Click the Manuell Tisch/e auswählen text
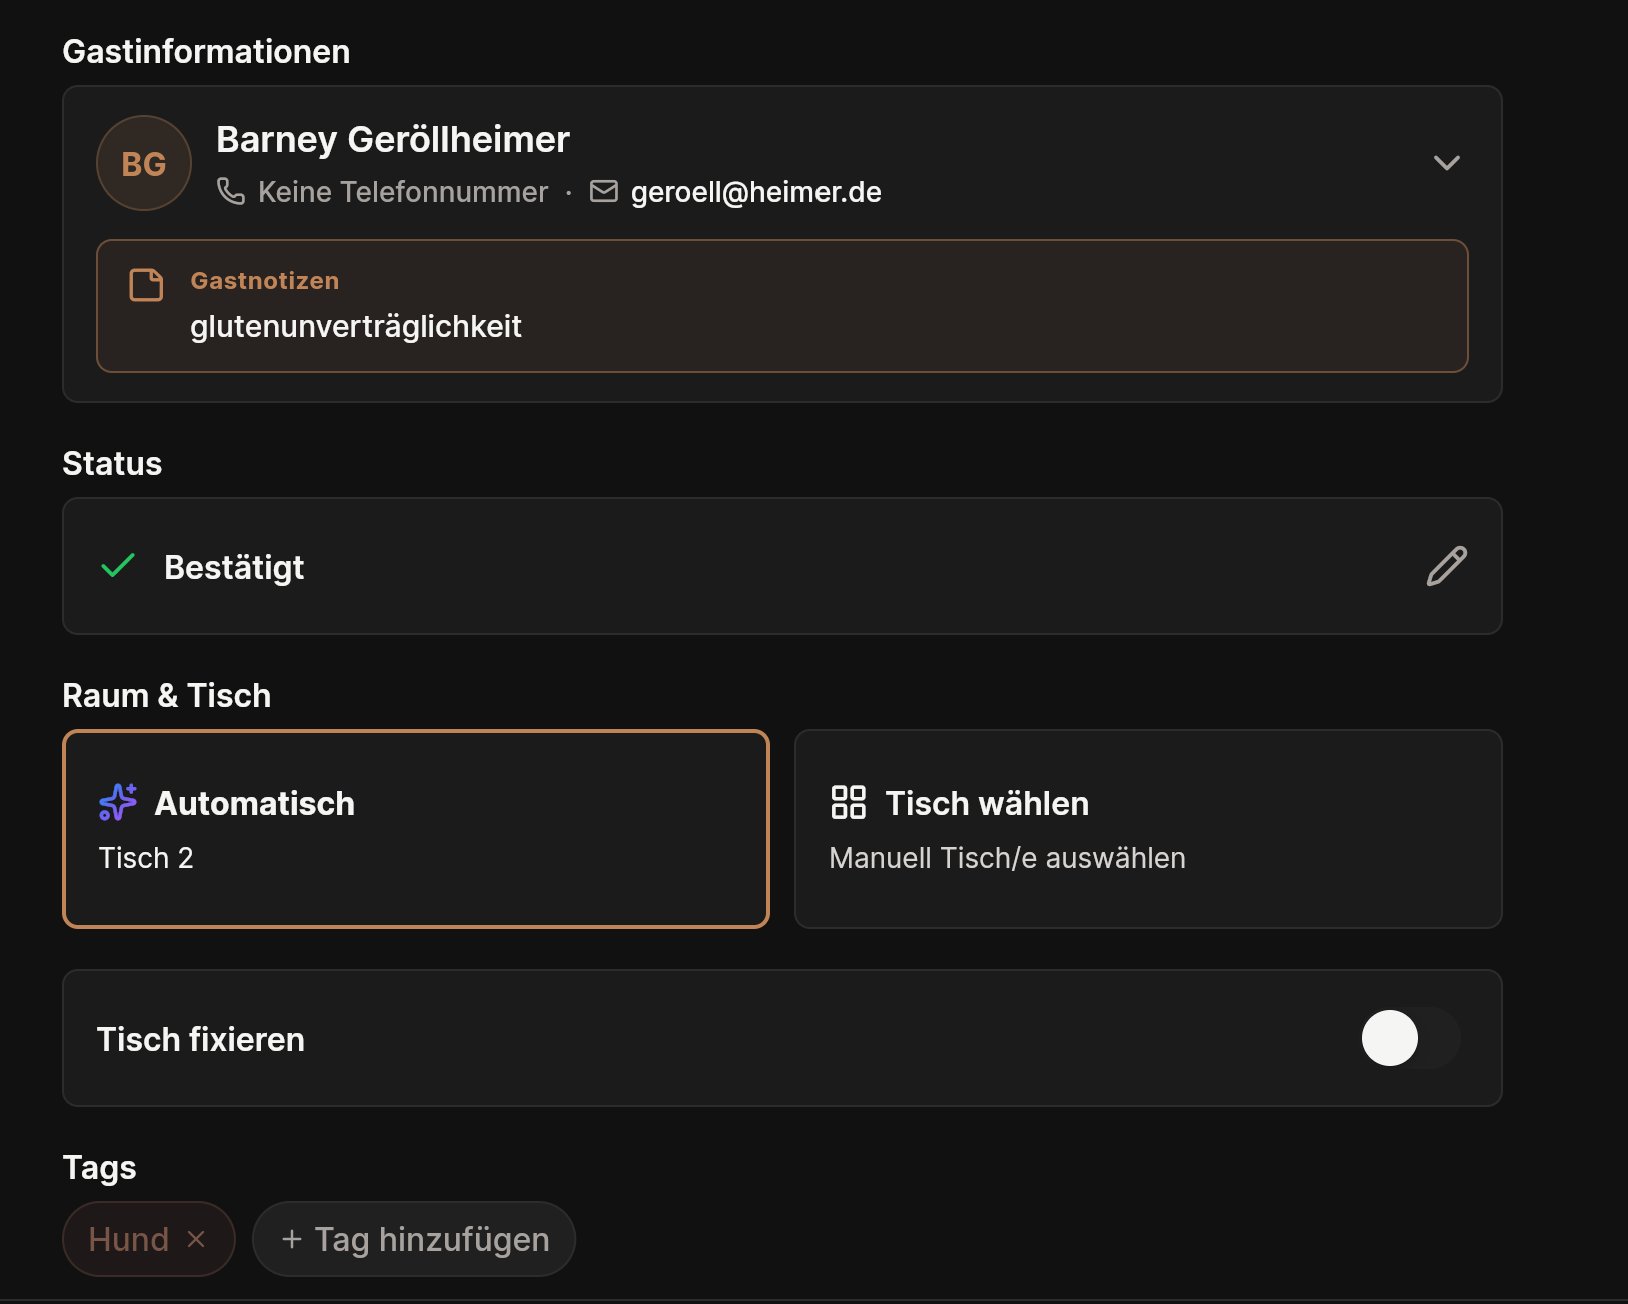Viewport: 1628px width, 1304px height. tap(1008, 858)
